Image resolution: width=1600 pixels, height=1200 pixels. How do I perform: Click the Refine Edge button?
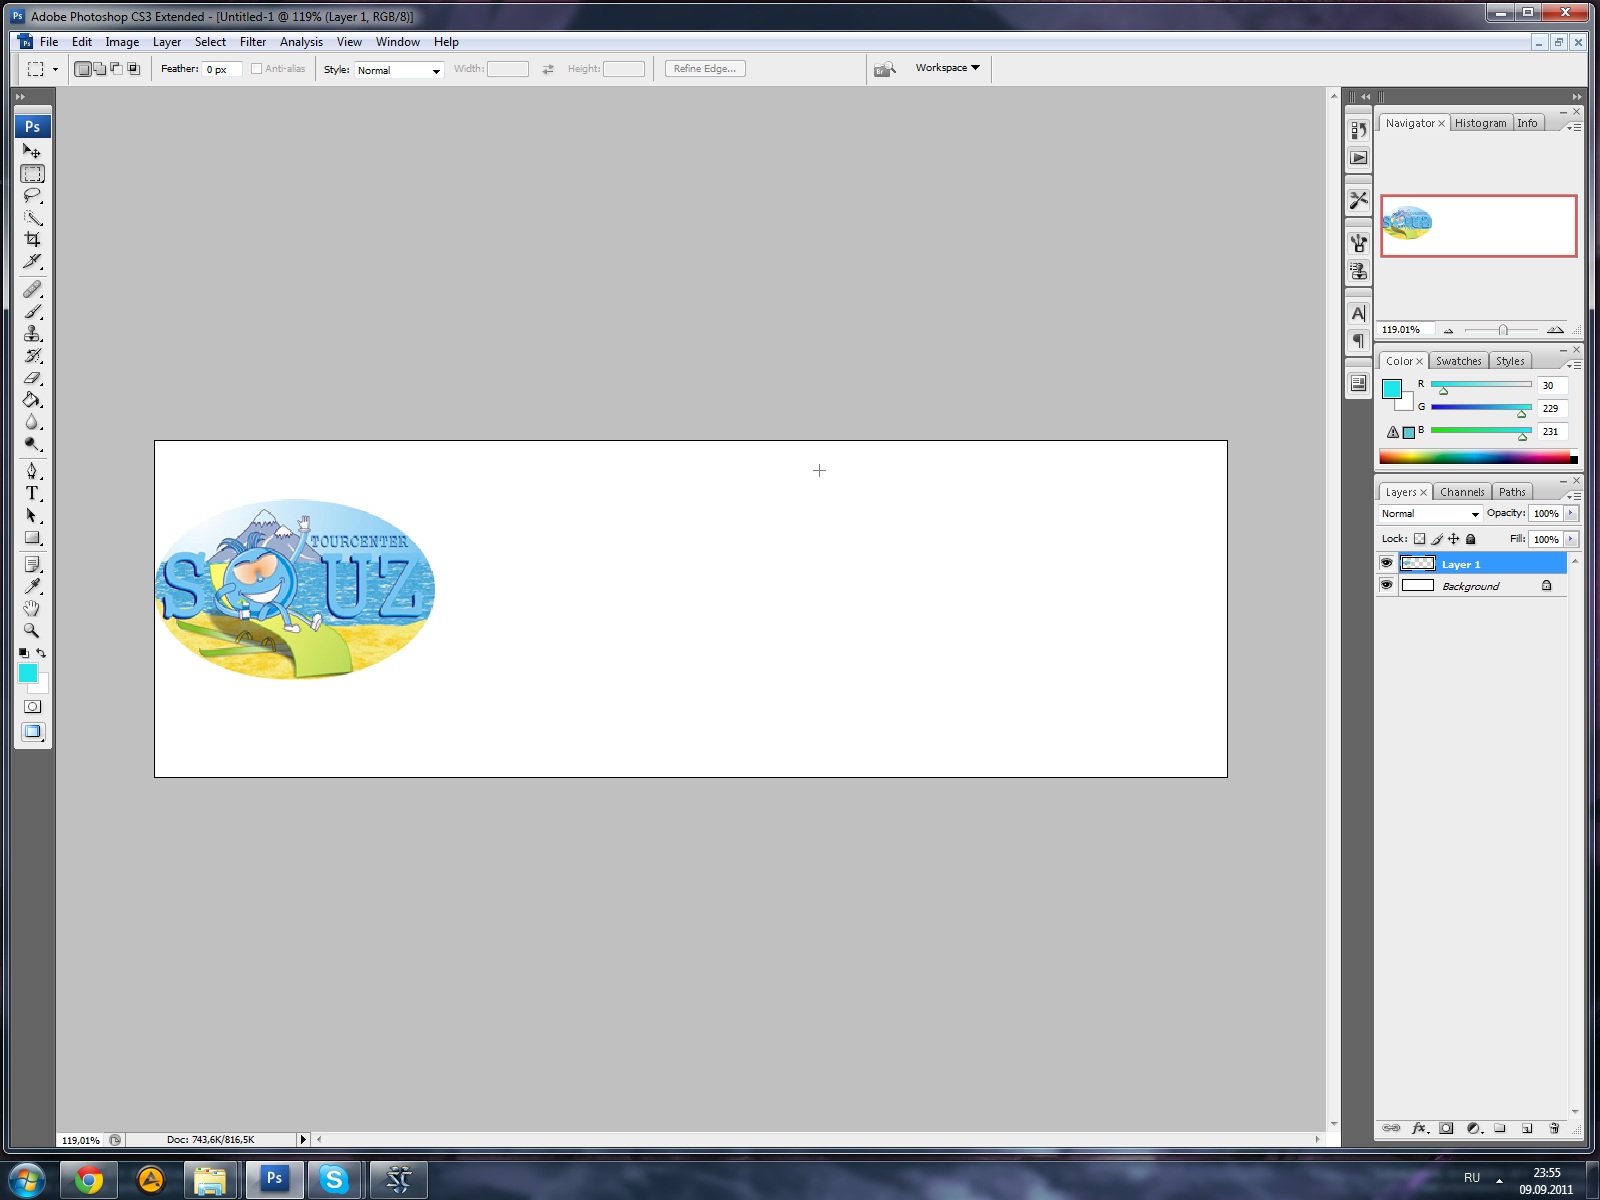click(x=705, y=69)
